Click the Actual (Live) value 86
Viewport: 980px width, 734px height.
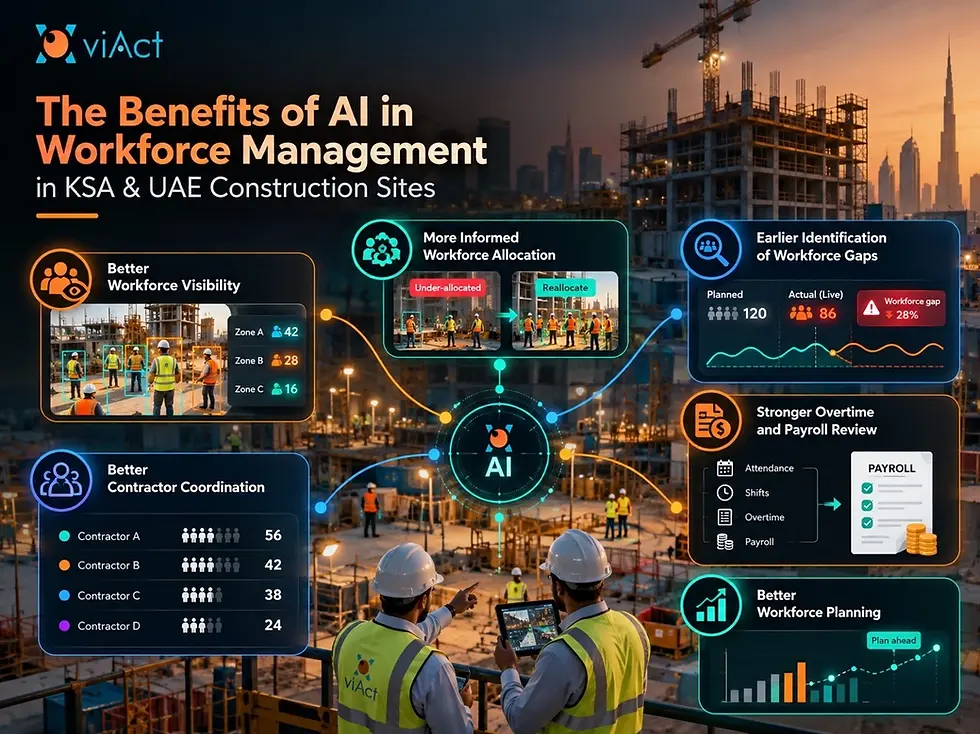click(x=828, y=313)
